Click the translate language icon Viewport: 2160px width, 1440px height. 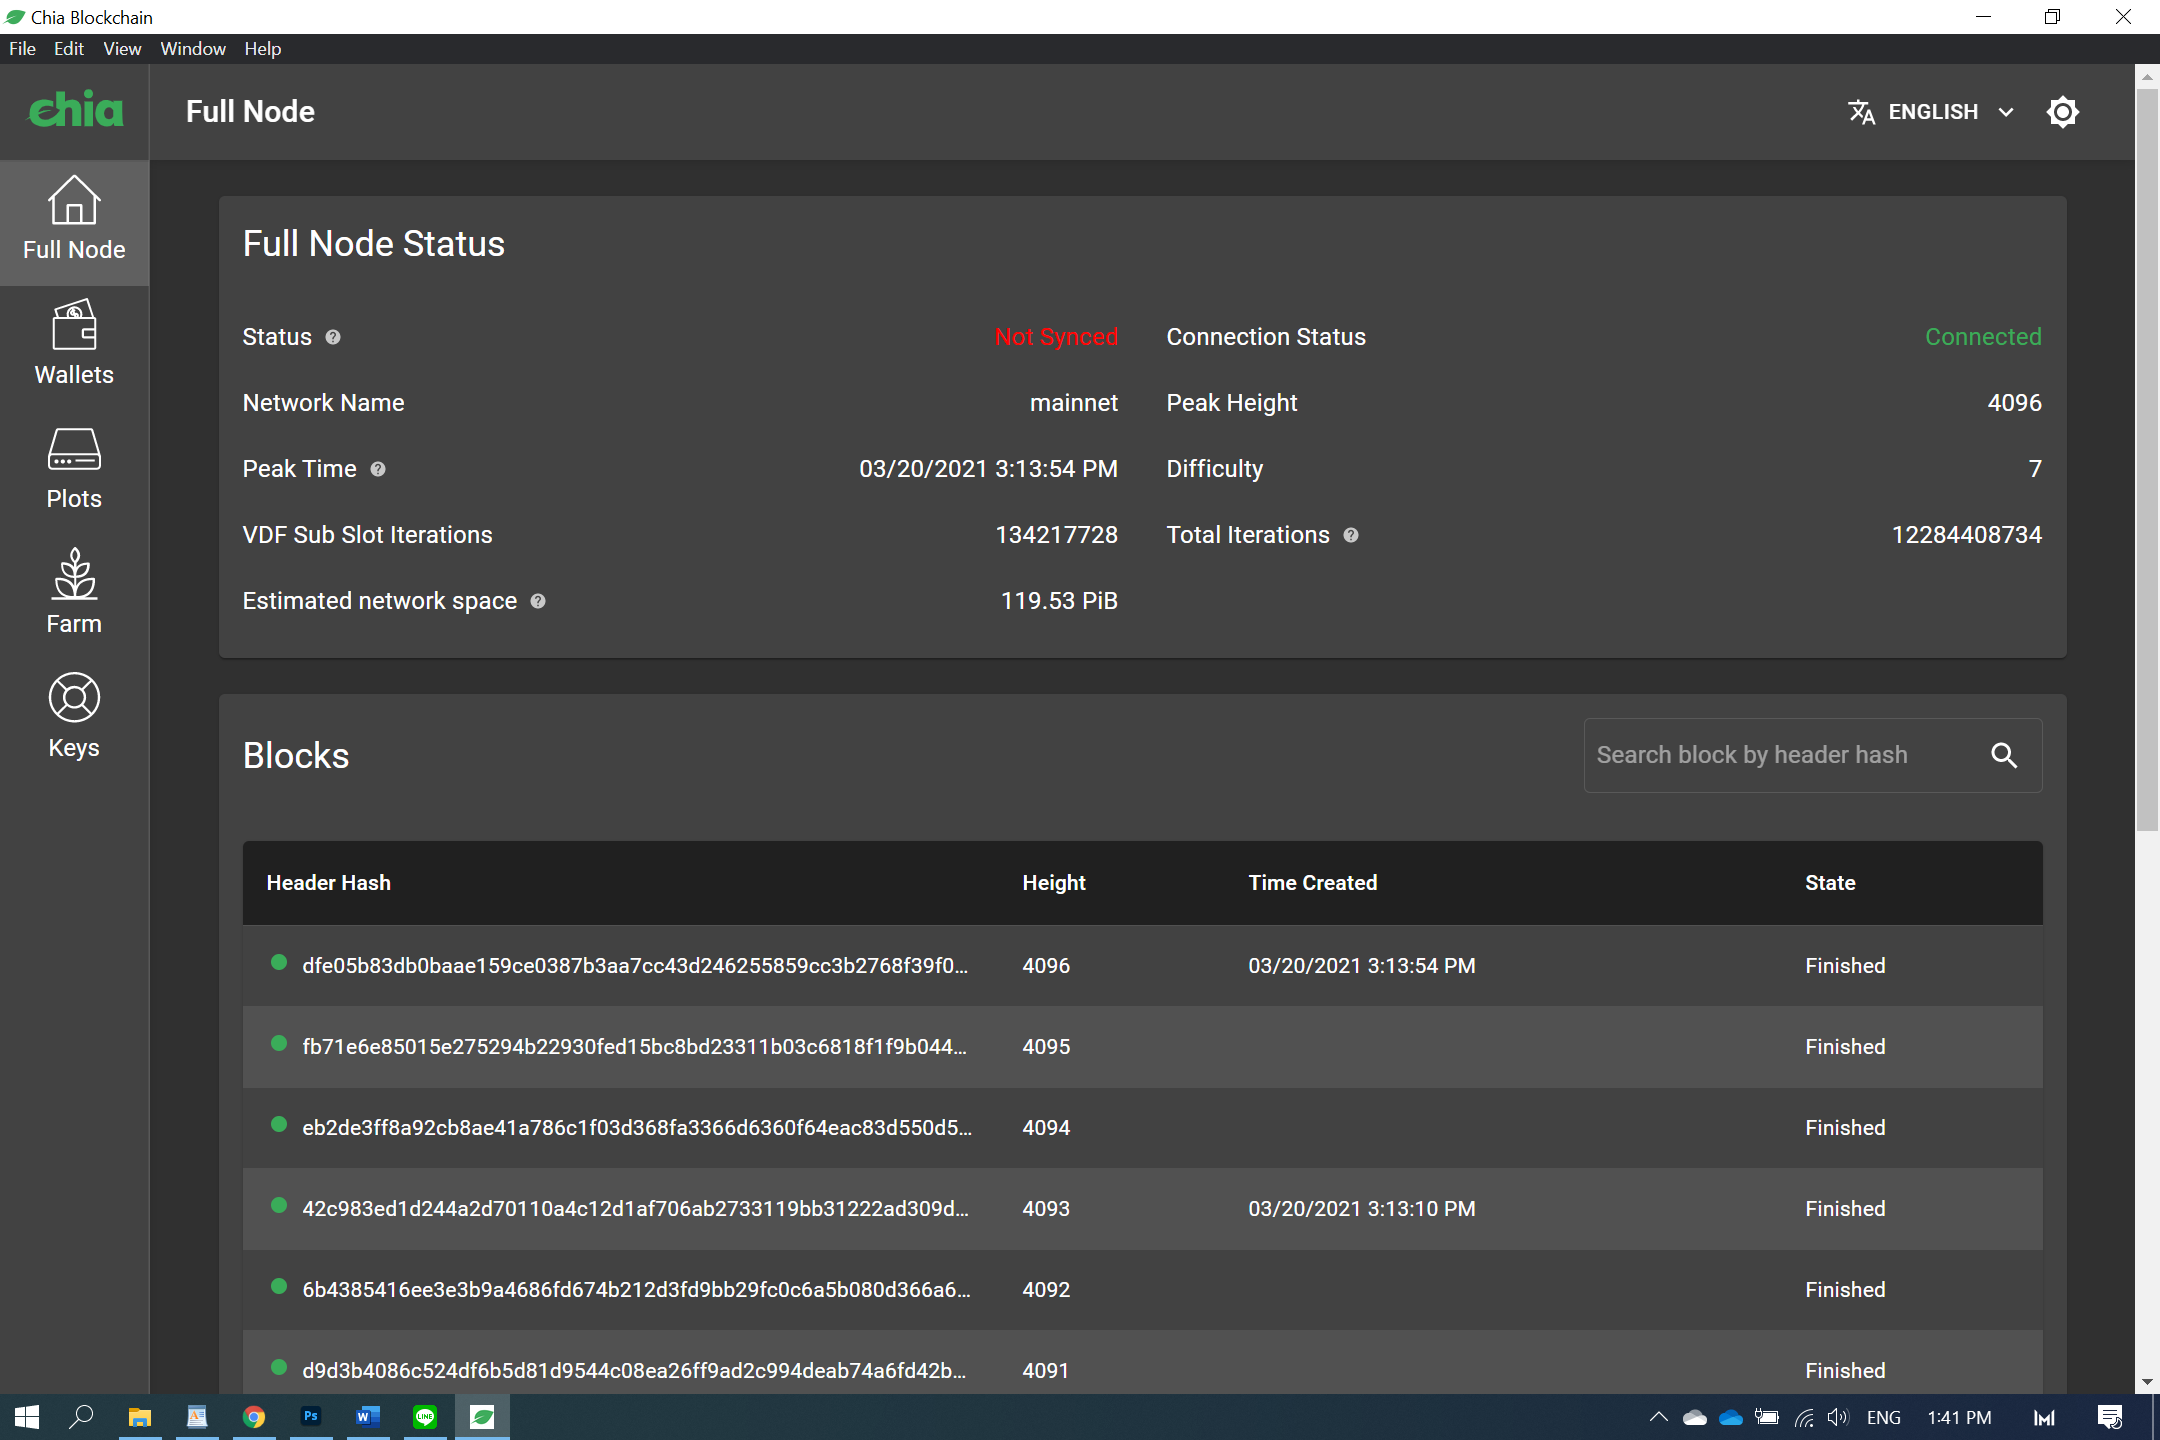tap(1861, 112)
